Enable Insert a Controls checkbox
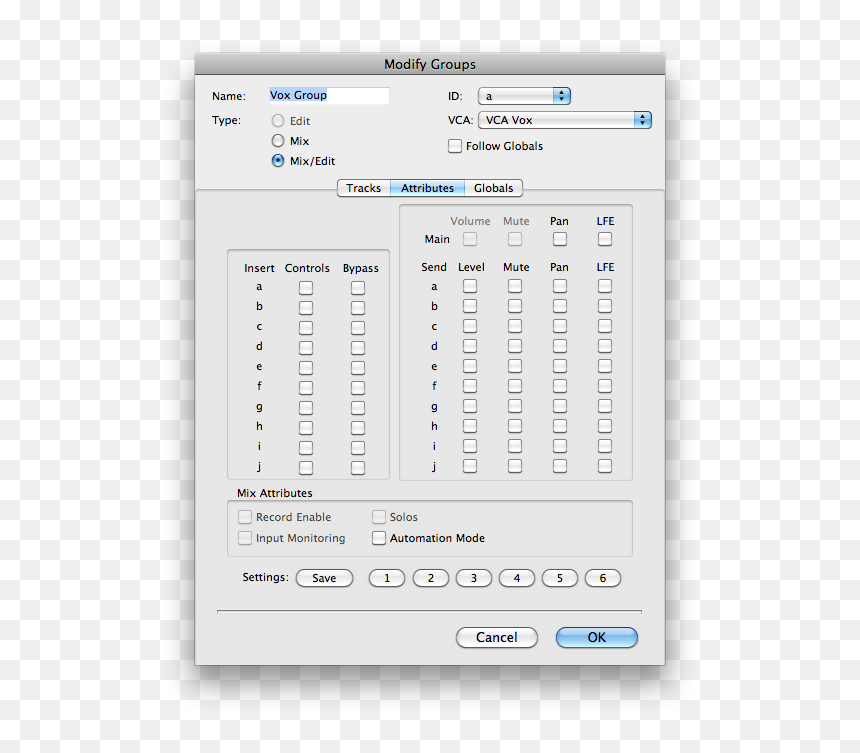The width and height of the screenshot is (860, 753). [306, 288]
